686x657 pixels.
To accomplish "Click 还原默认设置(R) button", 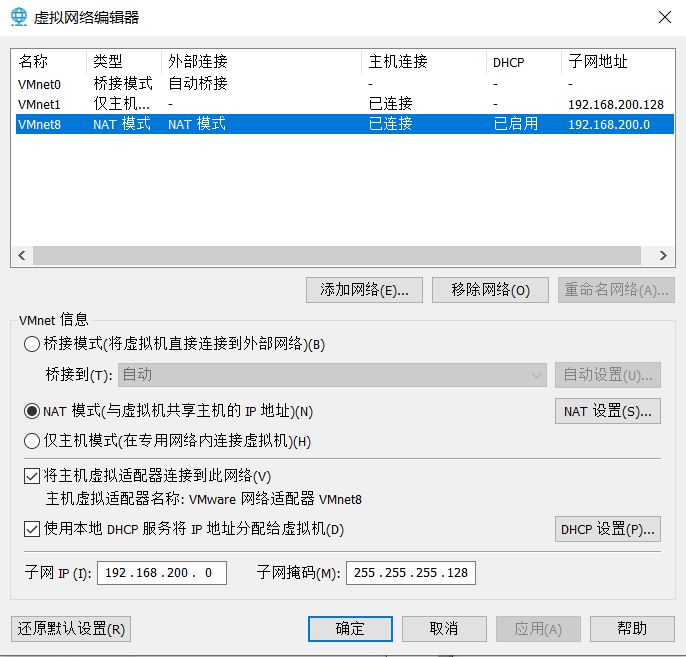I will 71,629.
